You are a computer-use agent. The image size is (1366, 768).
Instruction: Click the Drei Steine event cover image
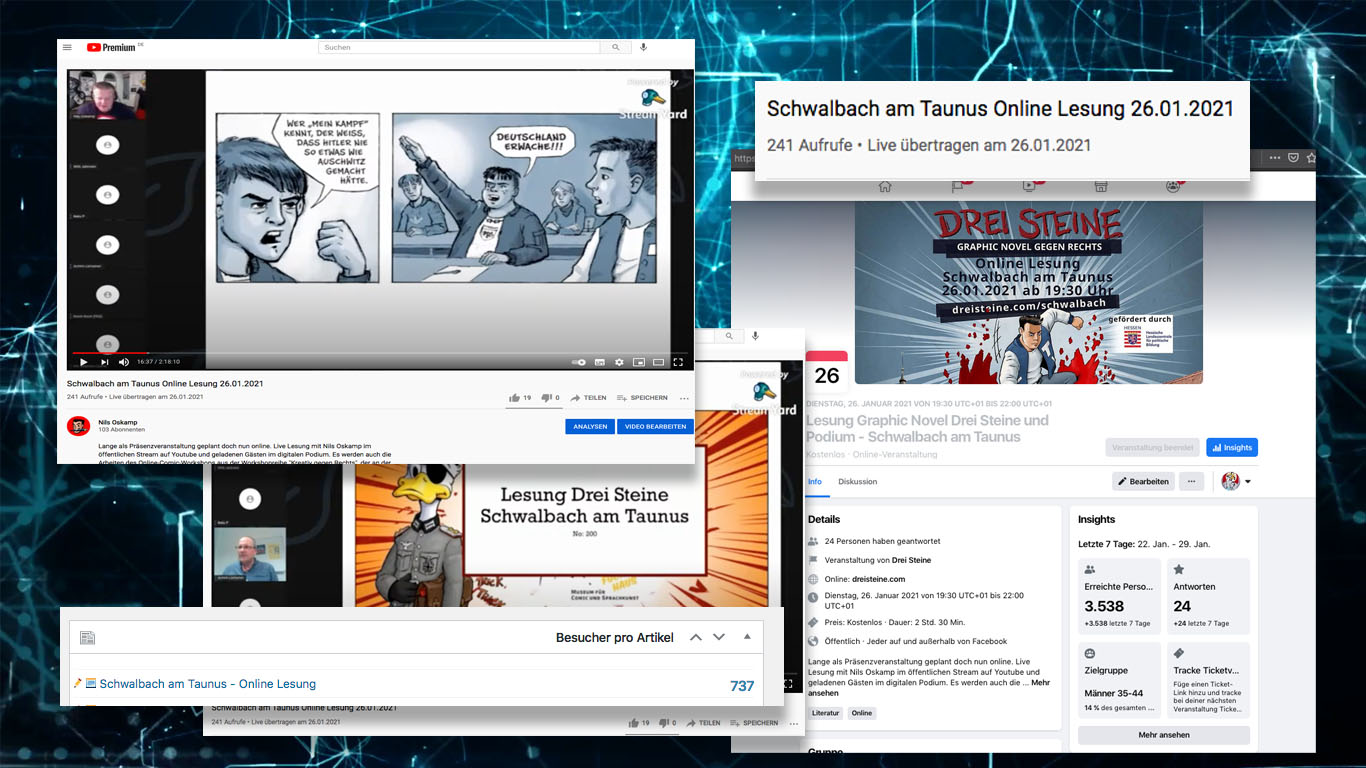click(1029, 292)
